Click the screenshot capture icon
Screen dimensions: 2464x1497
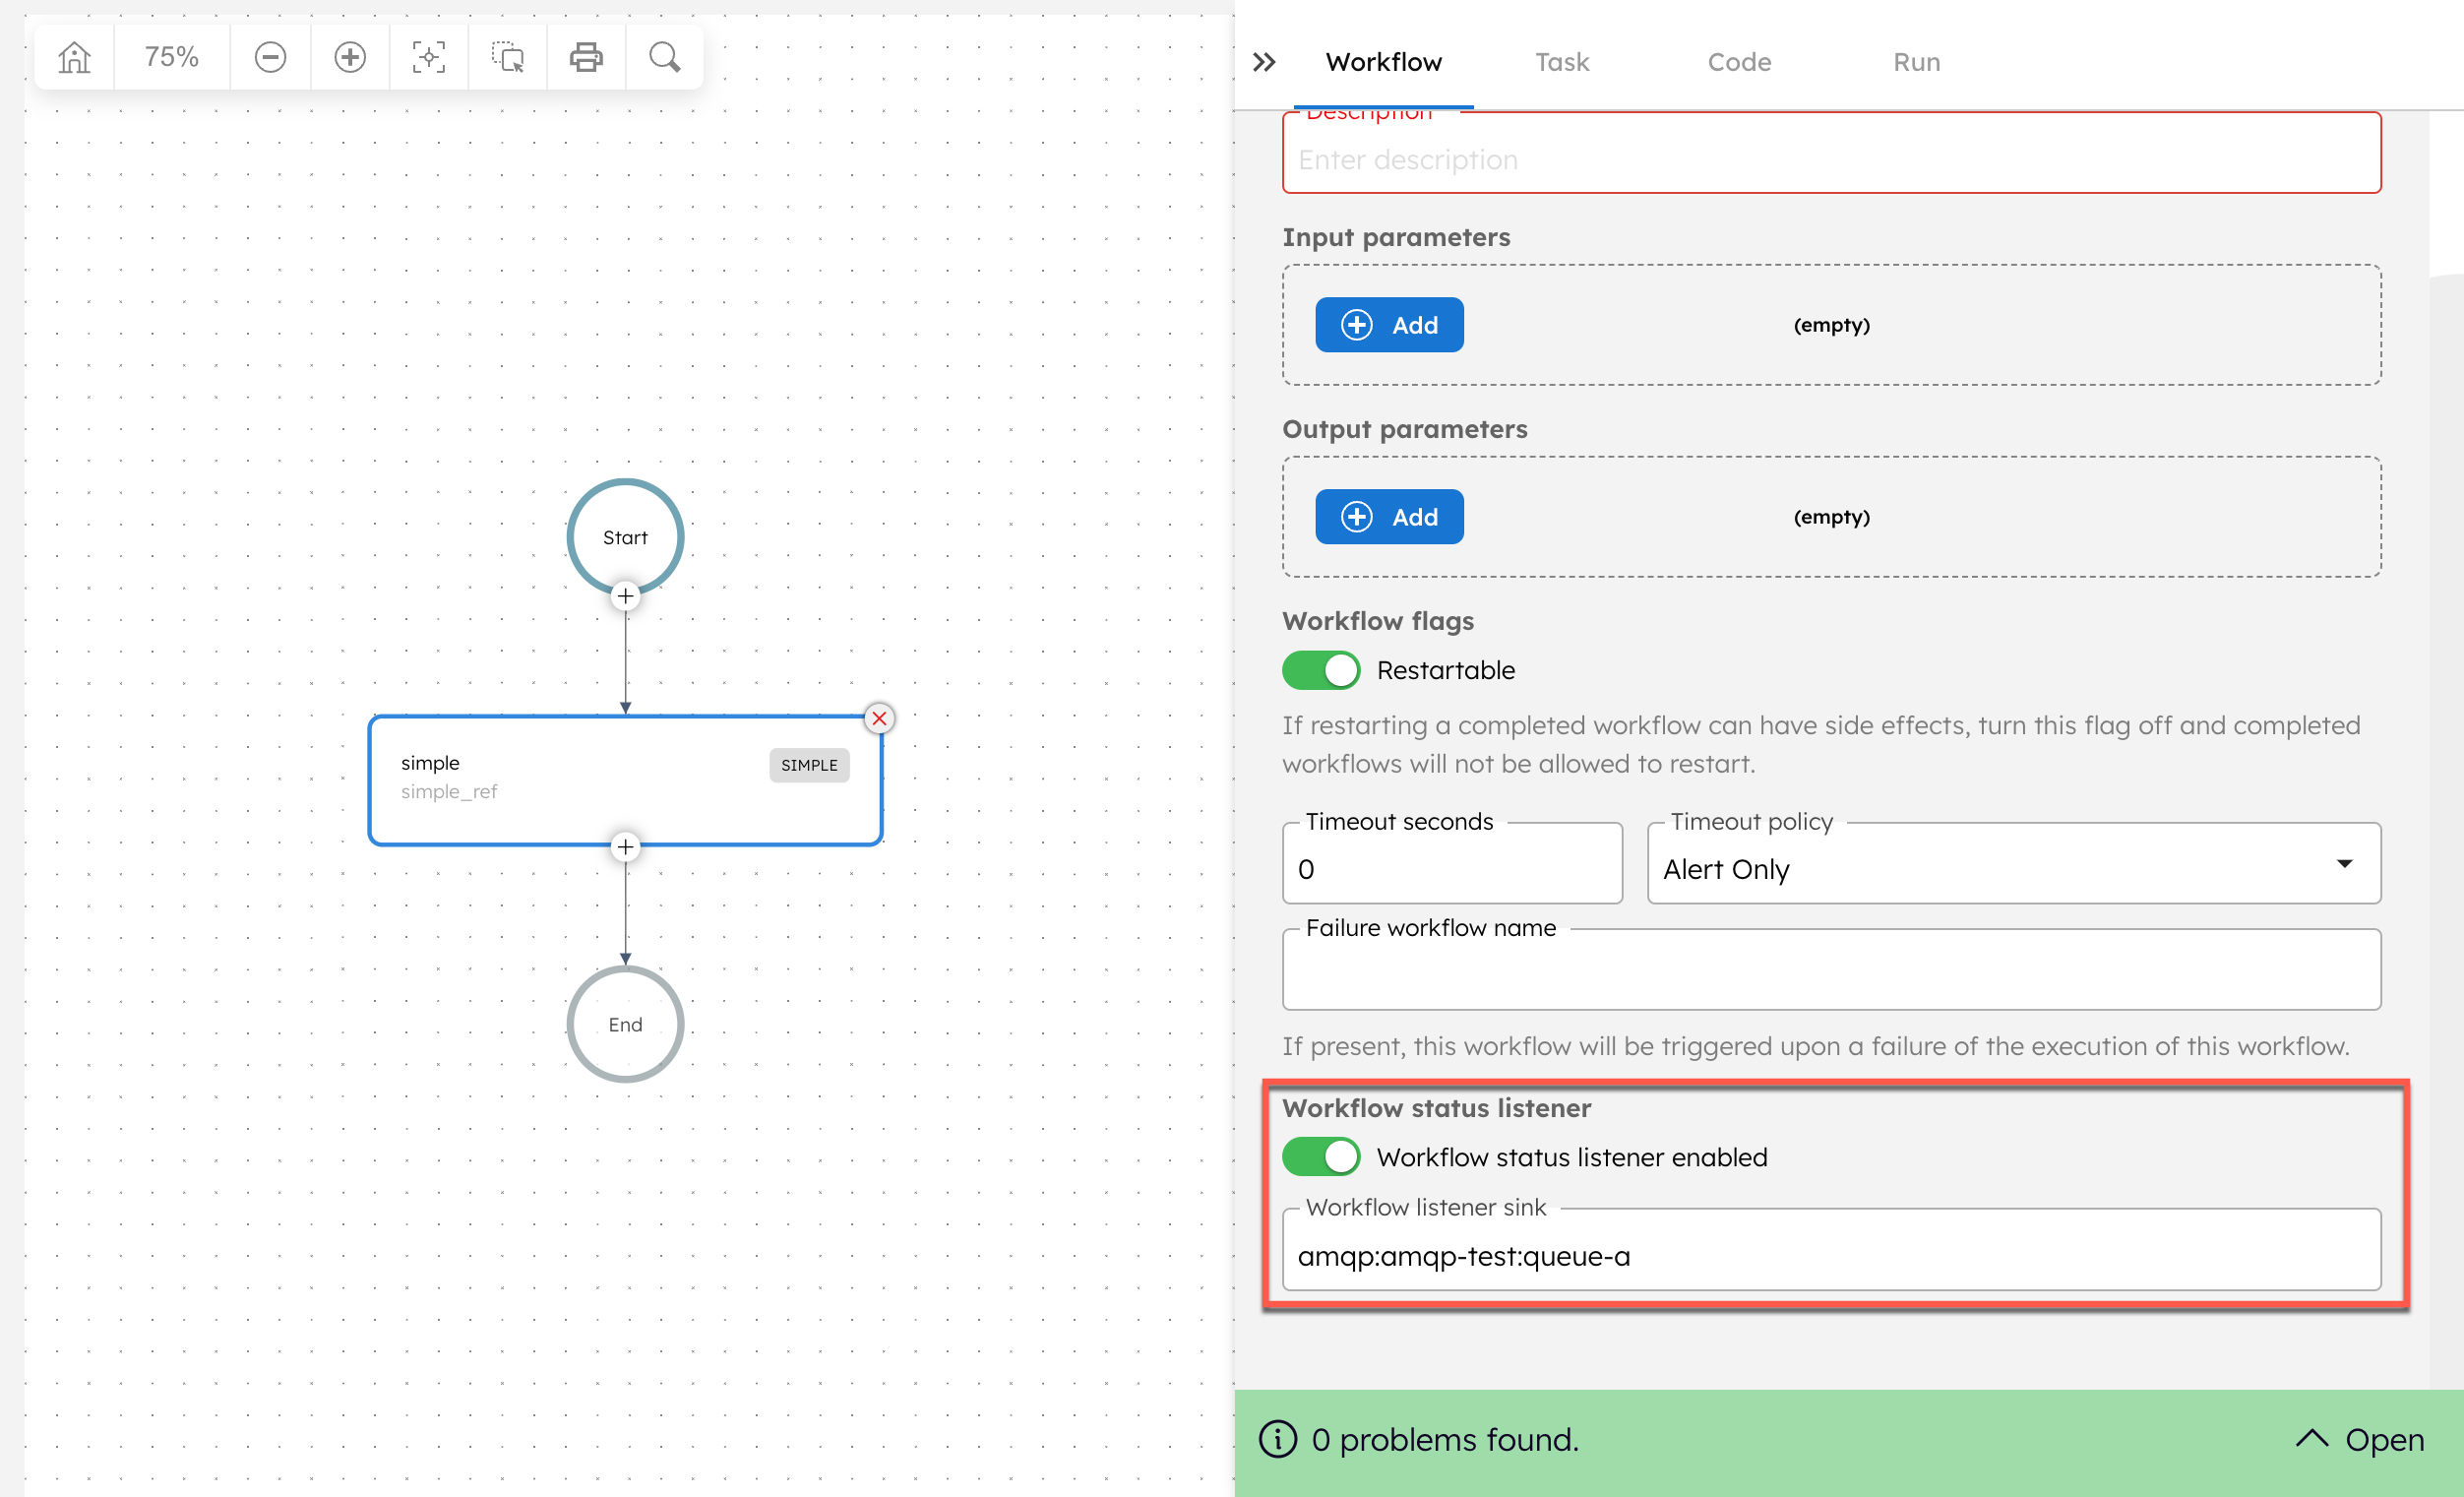pos(507,57)
